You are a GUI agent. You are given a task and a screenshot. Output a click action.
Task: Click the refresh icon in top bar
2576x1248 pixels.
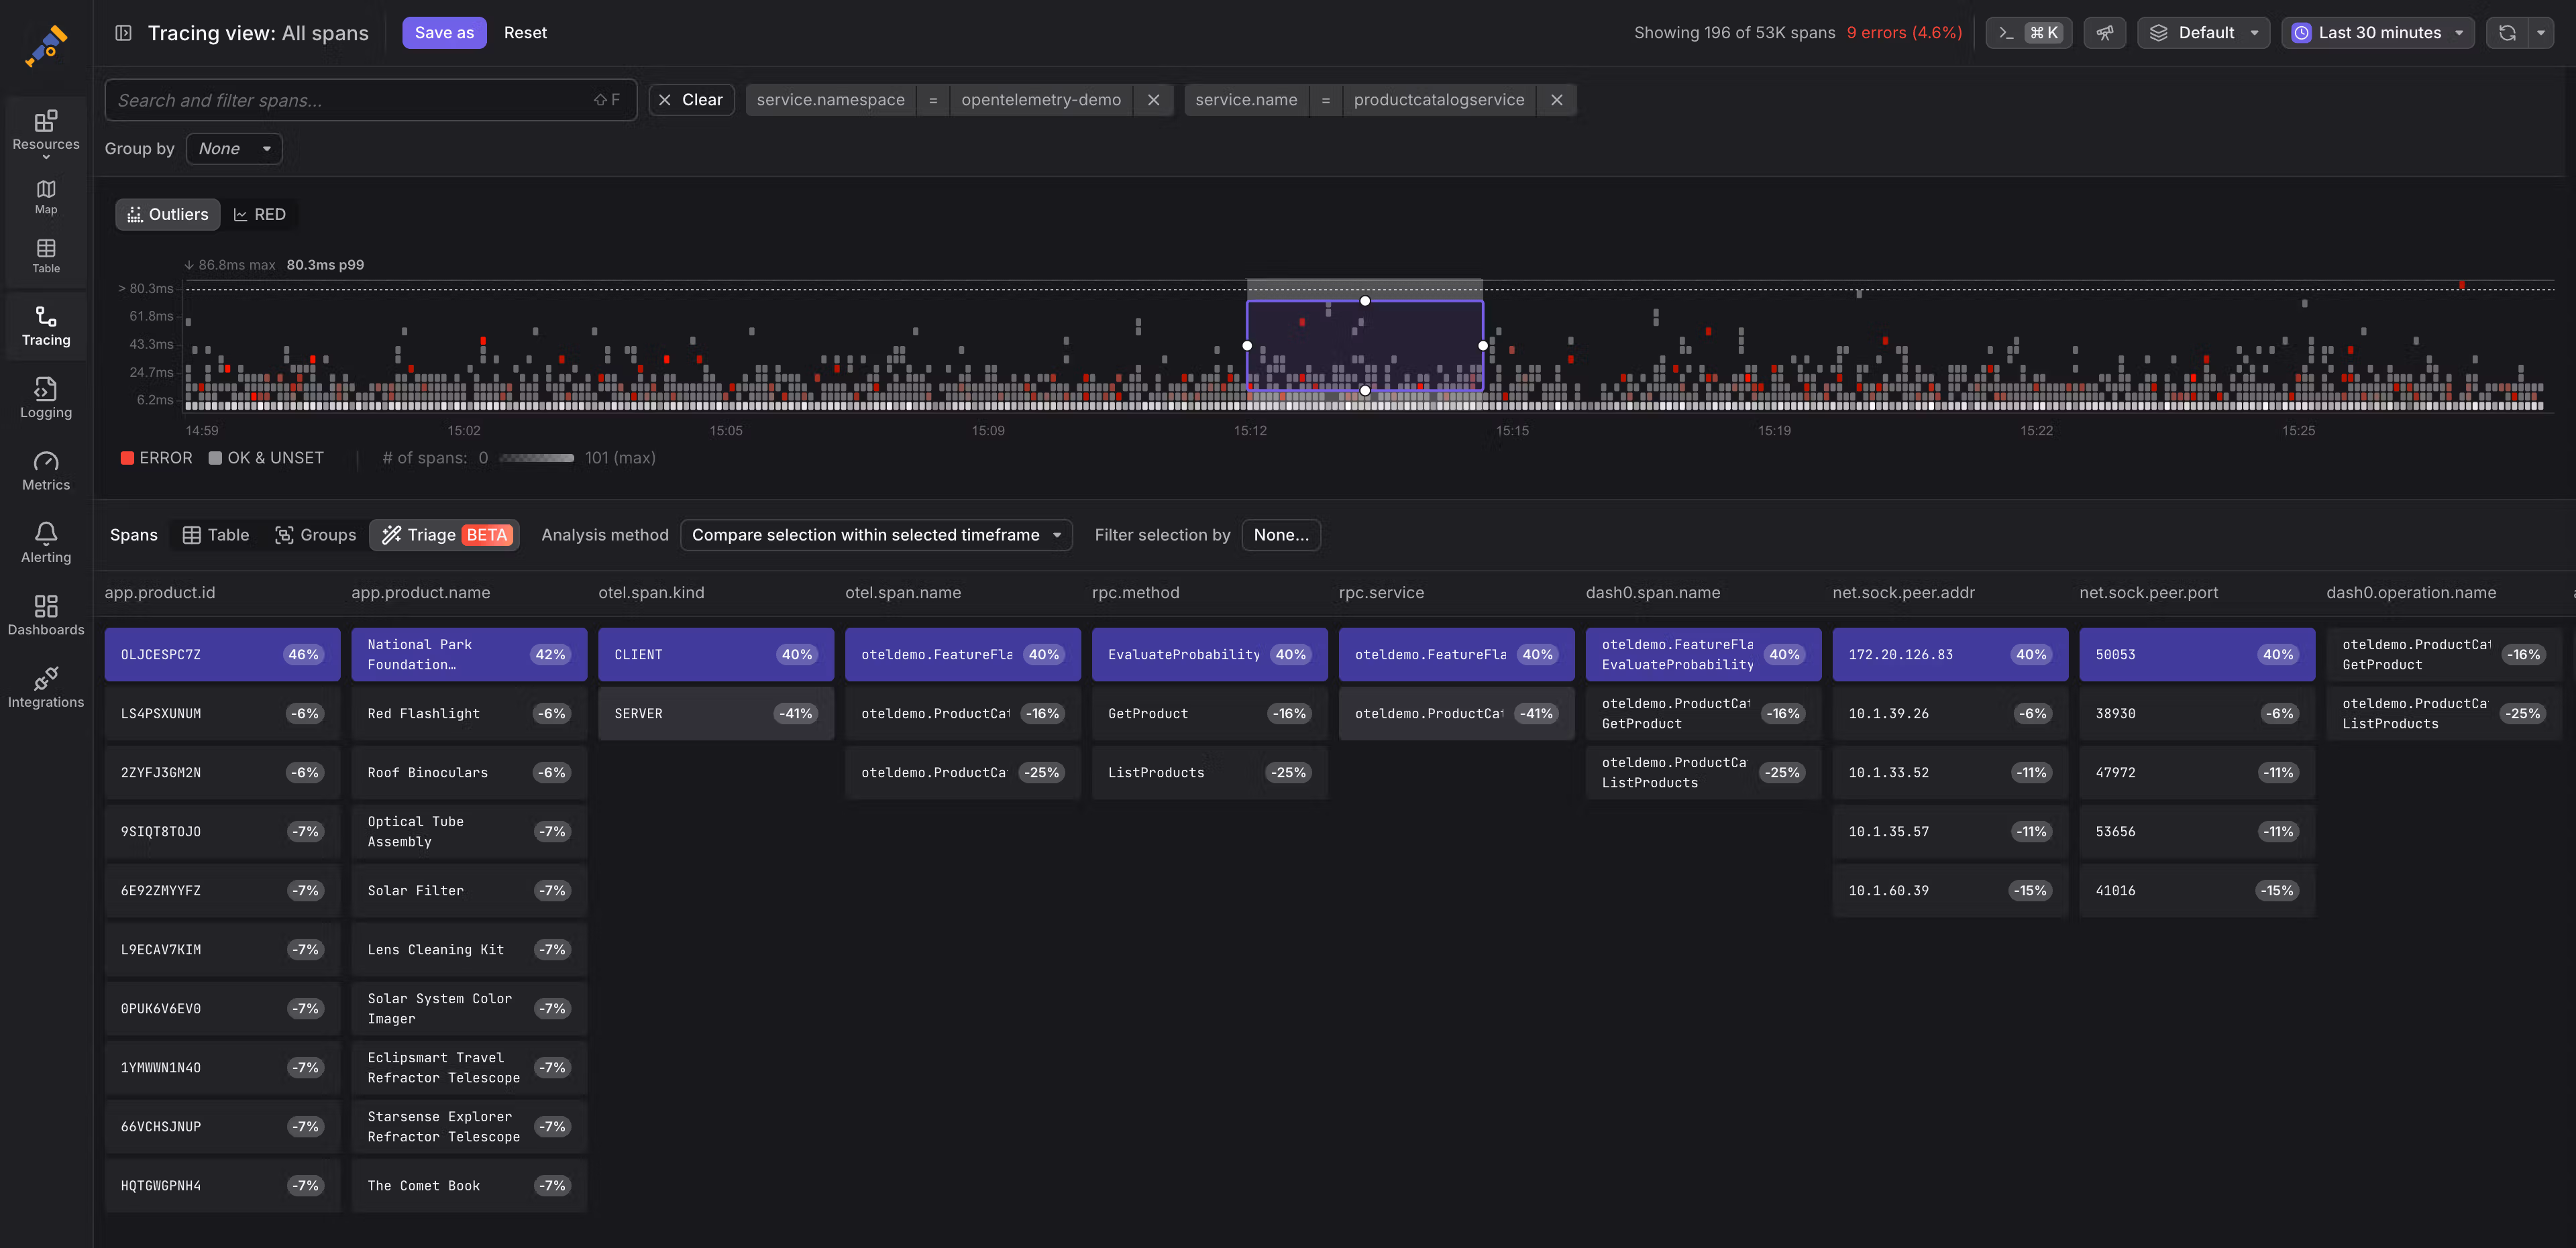click(x=2506, y=33)
